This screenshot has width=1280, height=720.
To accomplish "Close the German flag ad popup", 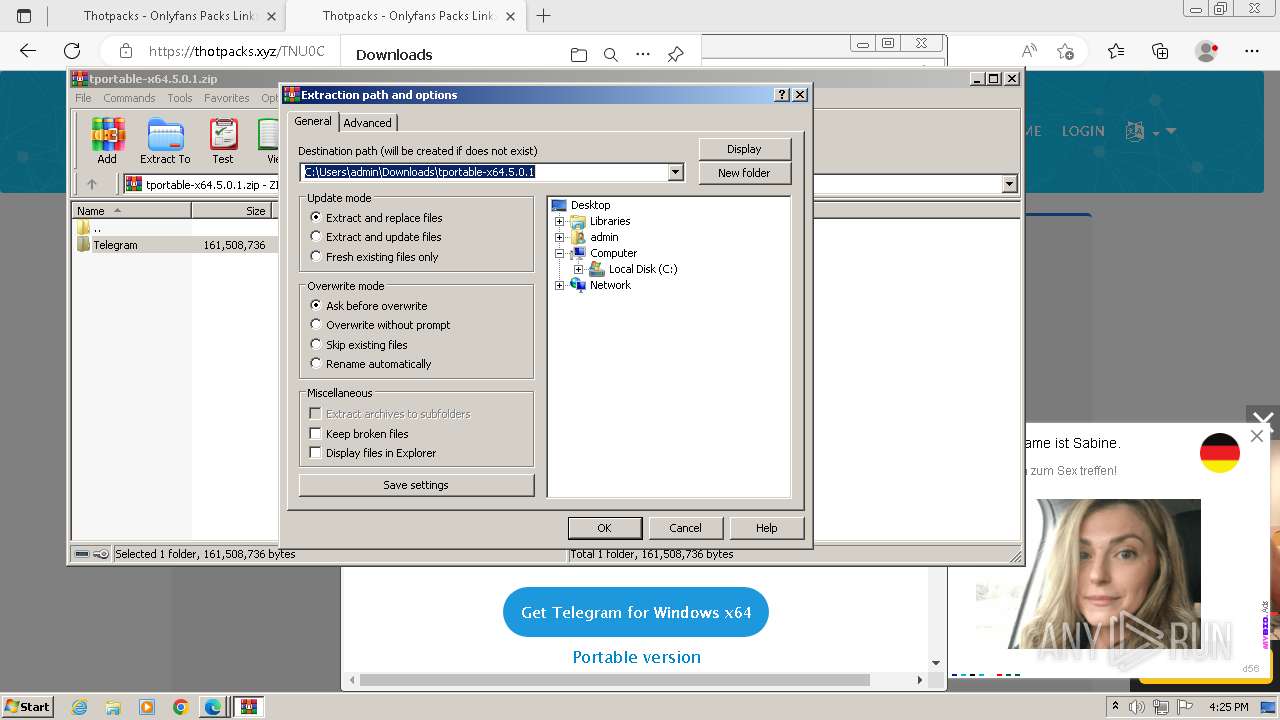I will [x=1257, y=436].
